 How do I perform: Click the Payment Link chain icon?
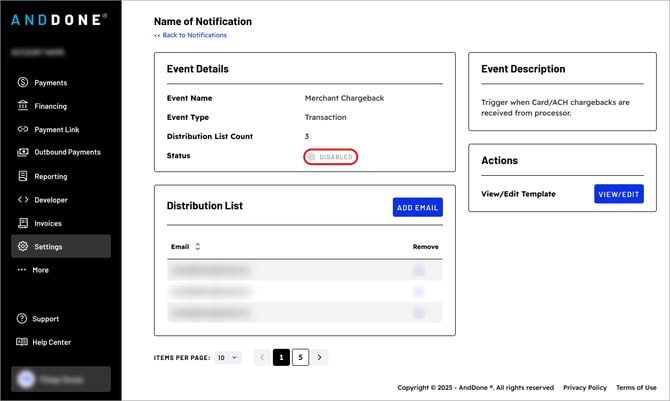pos(23,129)
